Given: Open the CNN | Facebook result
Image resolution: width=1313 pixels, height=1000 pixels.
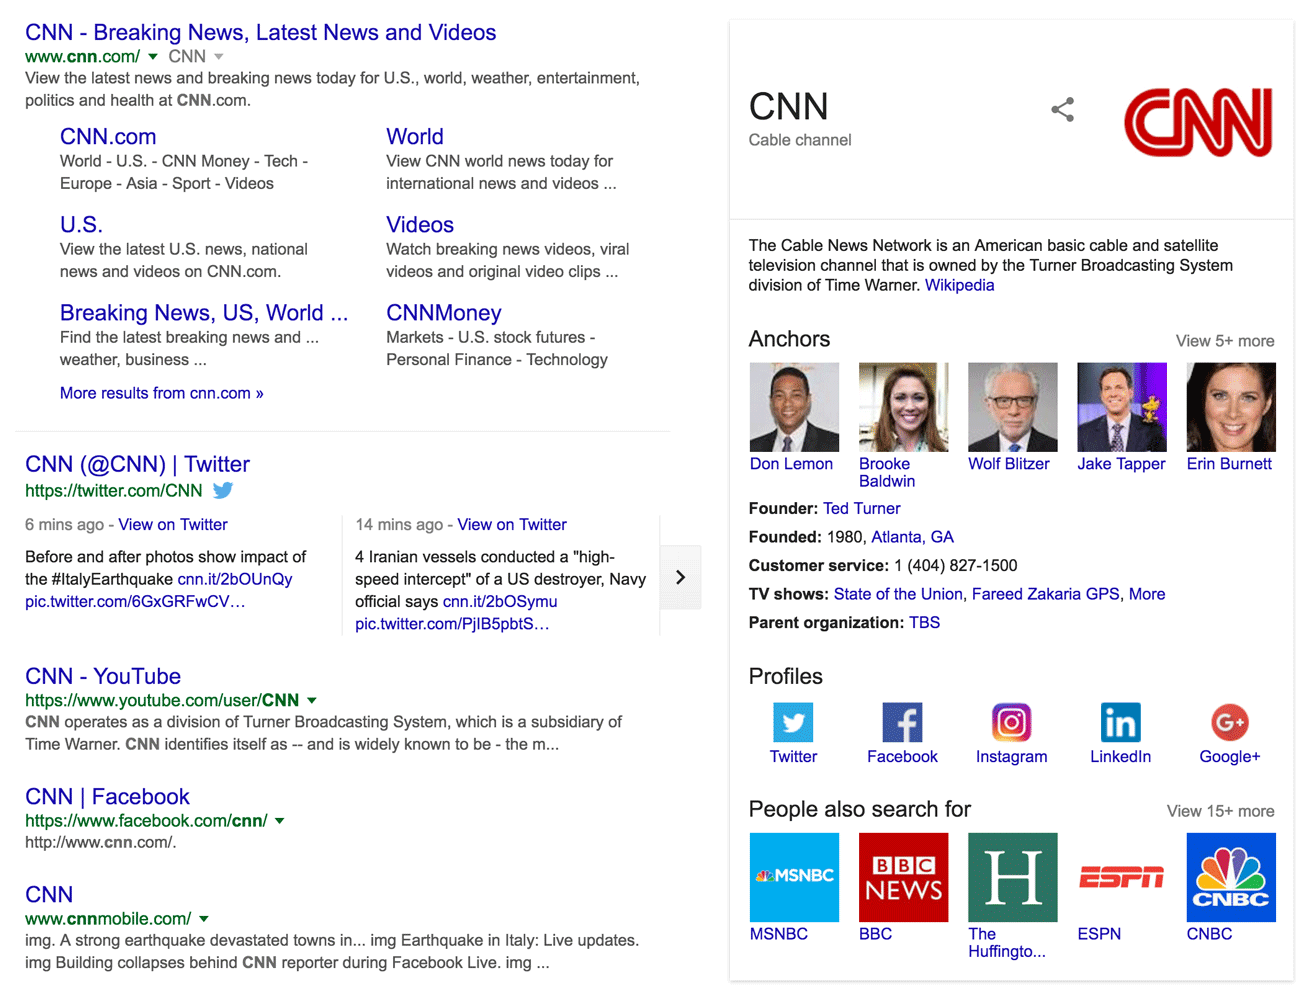Looking at the screenshot, I should click(107, 796).
